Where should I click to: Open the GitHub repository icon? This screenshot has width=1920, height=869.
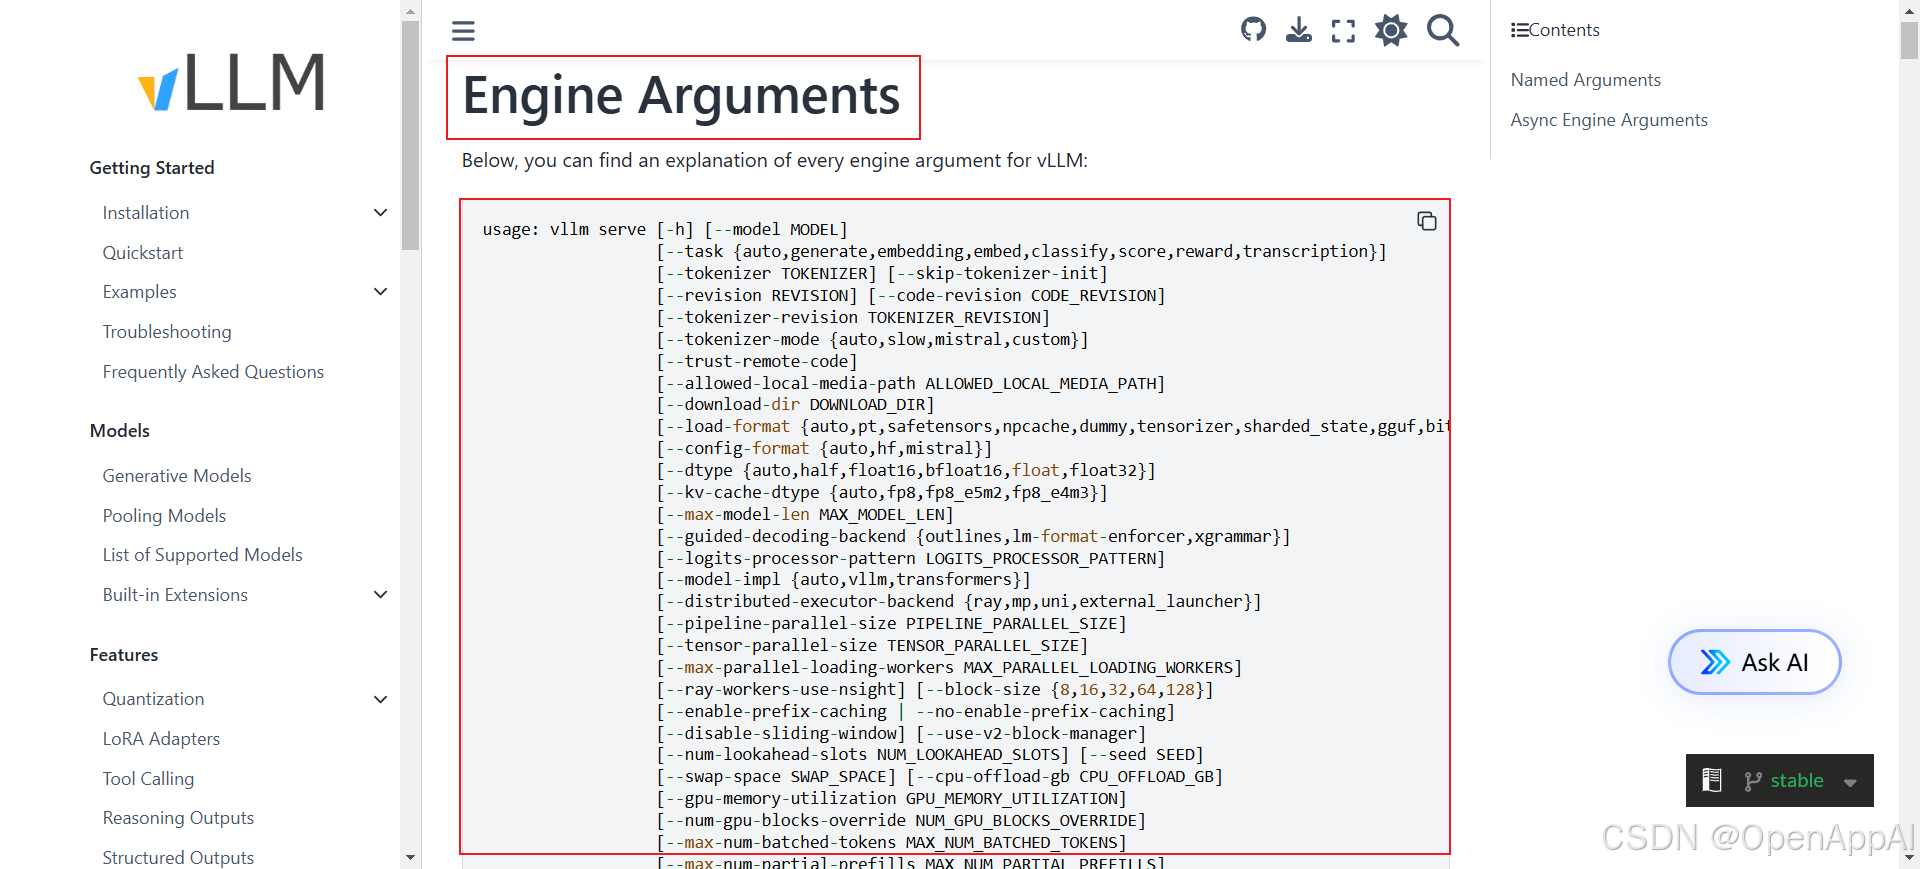pos(1253,30)
